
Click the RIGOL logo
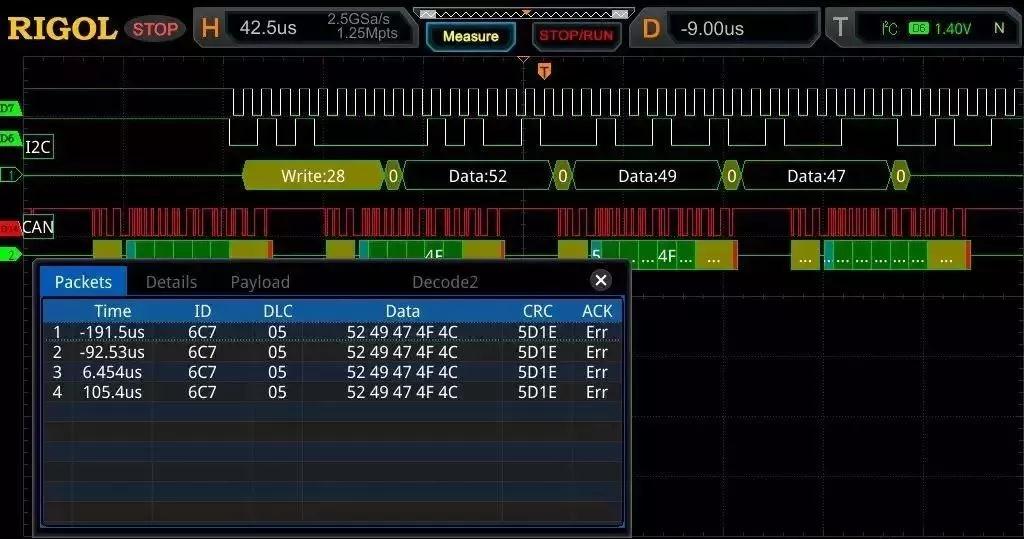(x=62, y=29)
